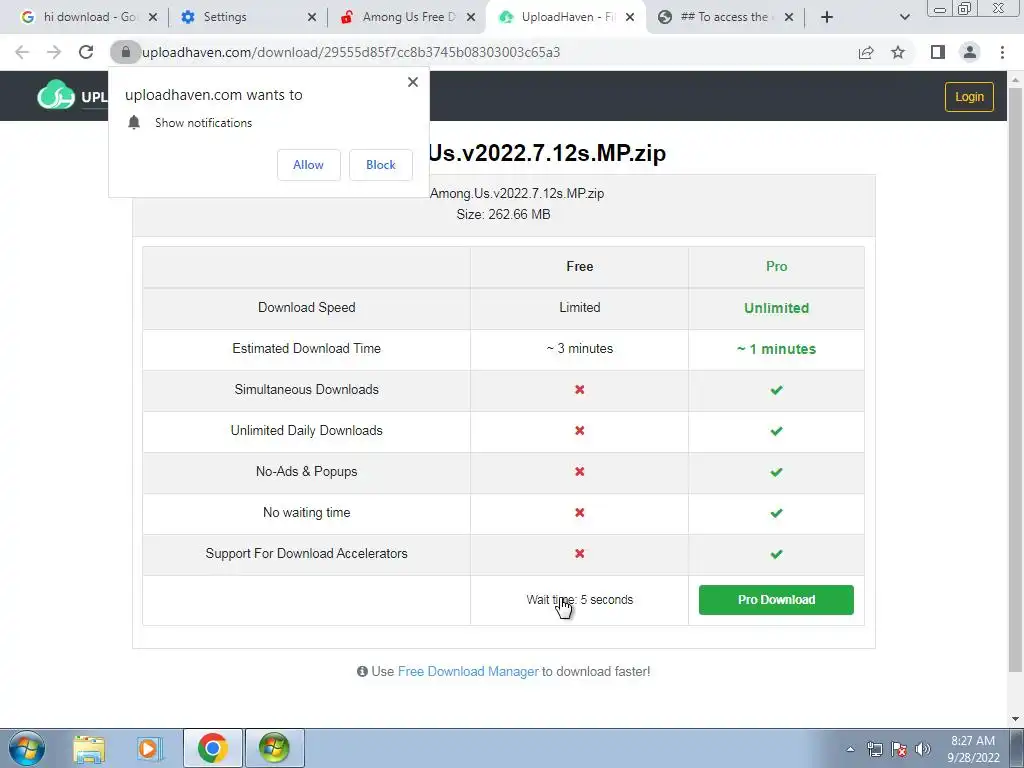Click the '~ 3 minutes' cell
This screenshot has height=768, width=1024.
click(579, 349)
